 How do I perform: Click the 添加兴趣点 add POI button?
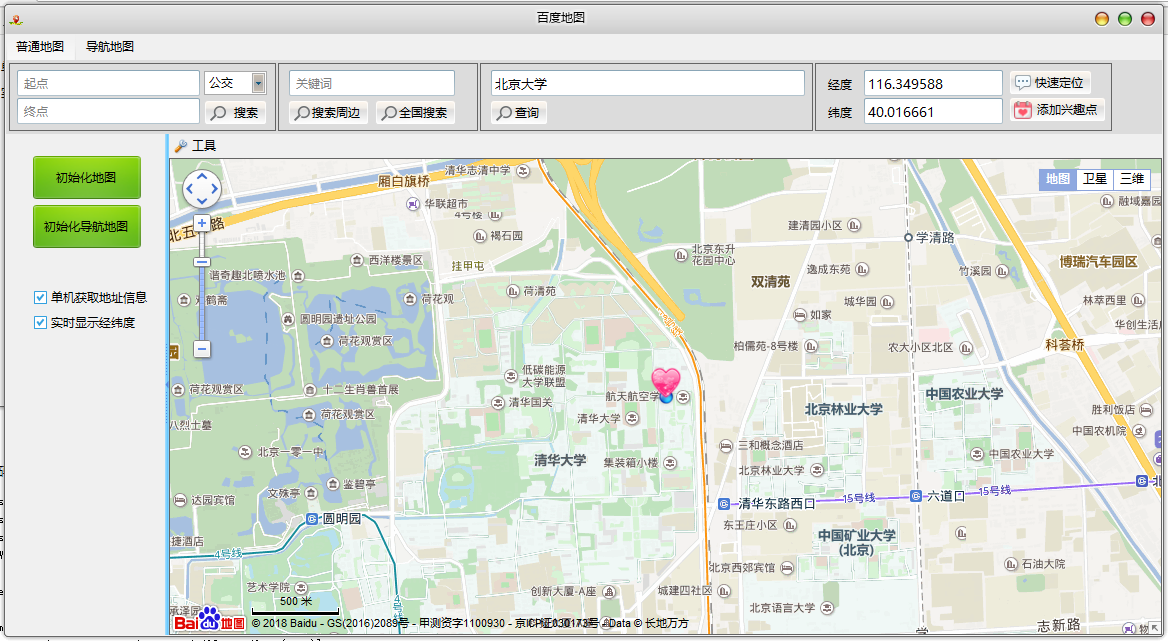tap(1057, 109)
